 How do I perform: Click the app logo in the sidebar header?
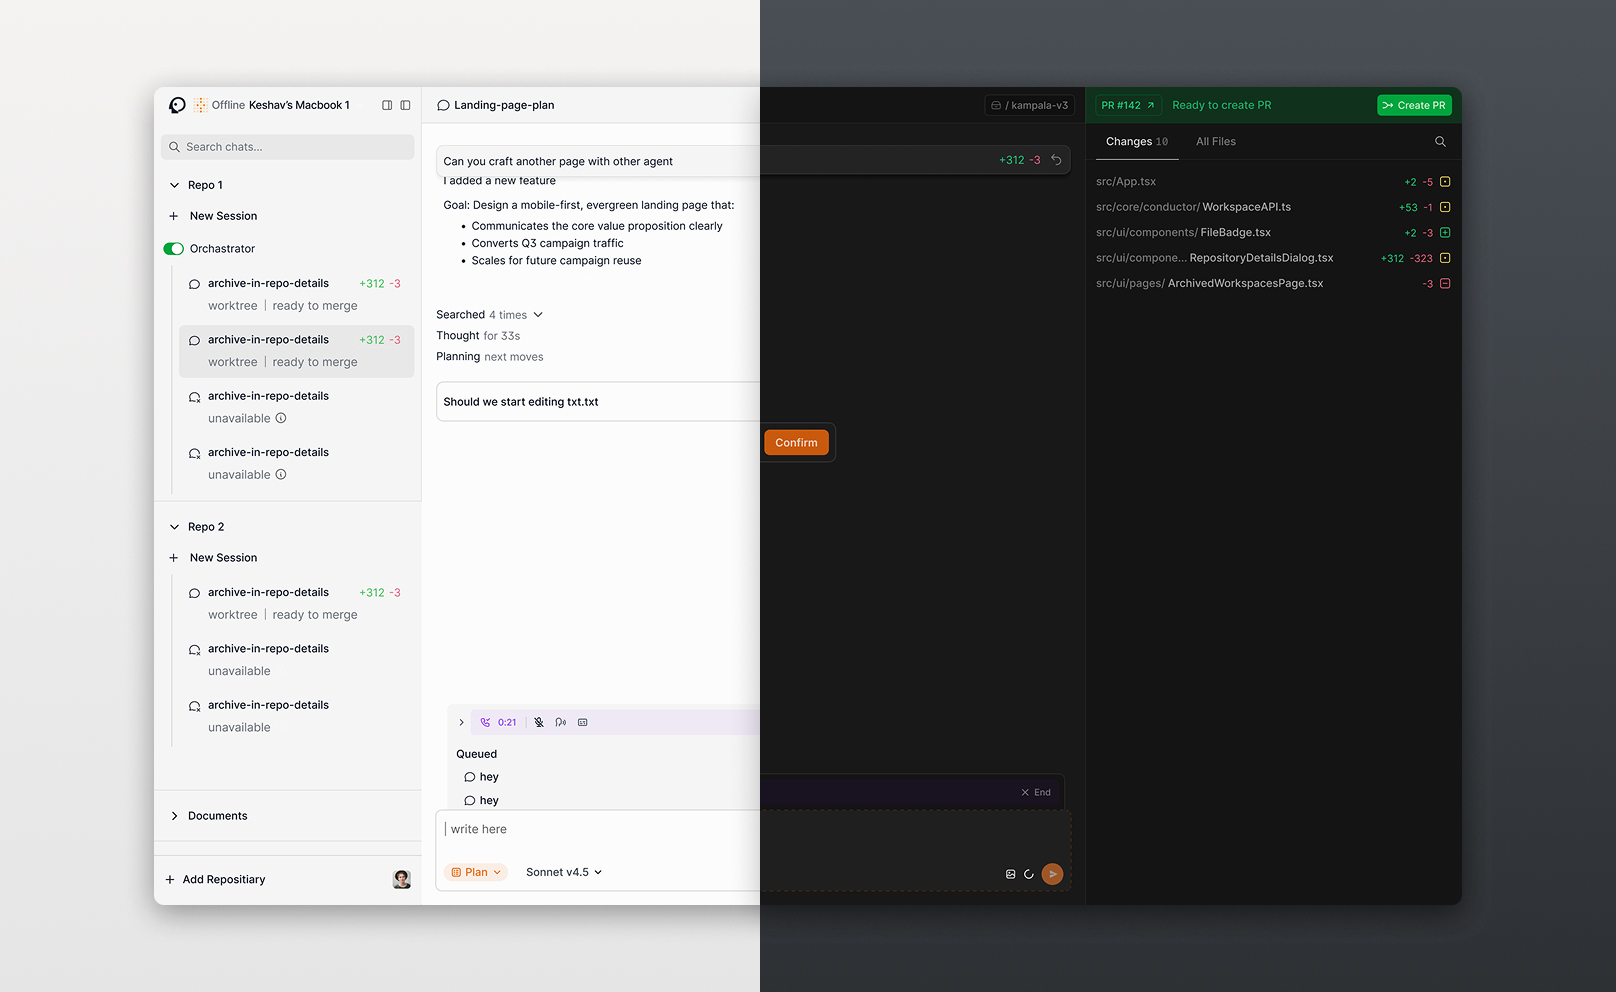click(177, 105)
